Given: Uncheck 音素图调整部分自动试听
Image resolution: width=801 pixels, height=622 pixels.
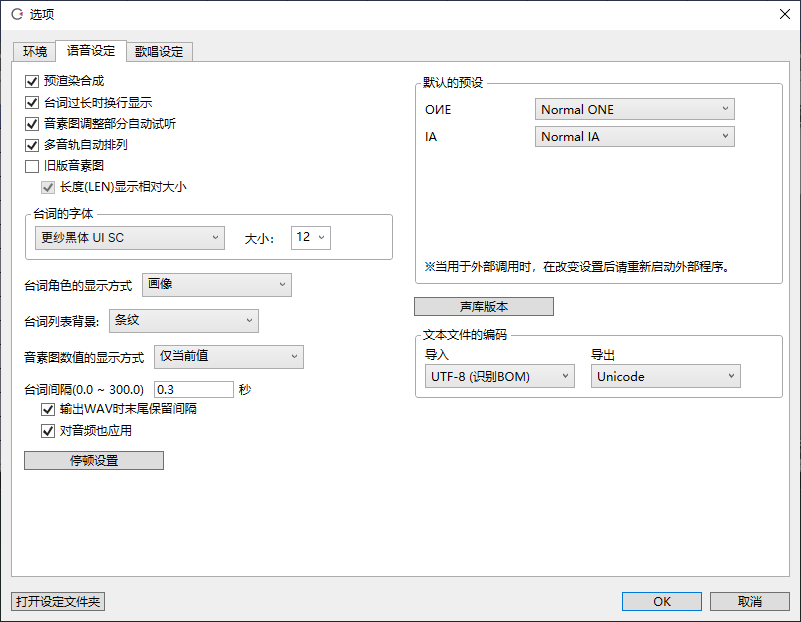Looking at the screenshot, I should coord(32,124).
